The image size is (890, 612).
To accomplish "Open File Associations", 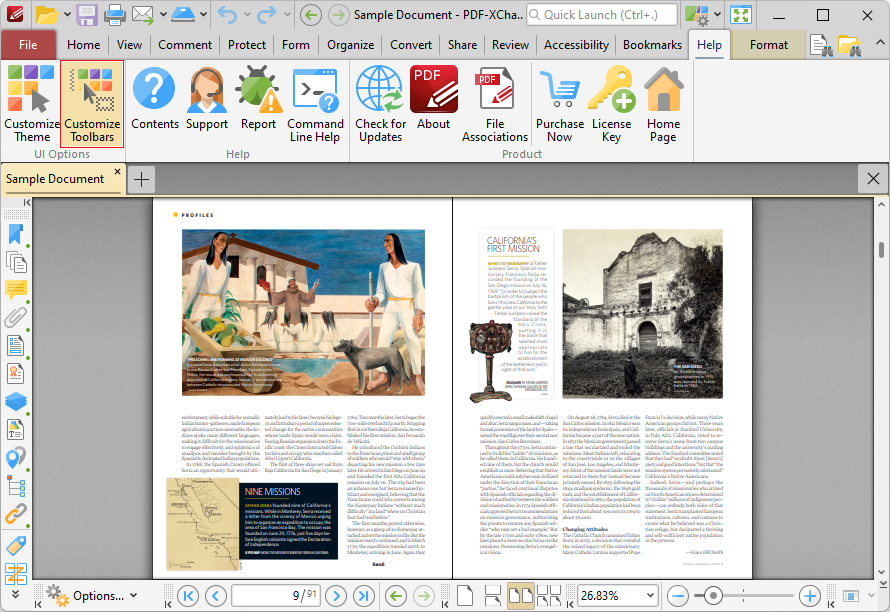I will click(x=495, y=104).
